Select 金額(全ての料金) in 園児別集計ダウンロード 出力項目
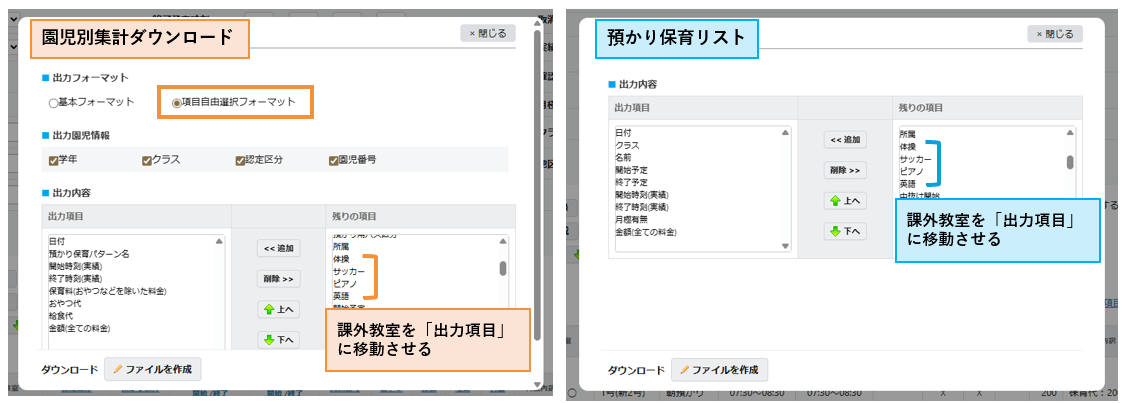 click(79, 329)
